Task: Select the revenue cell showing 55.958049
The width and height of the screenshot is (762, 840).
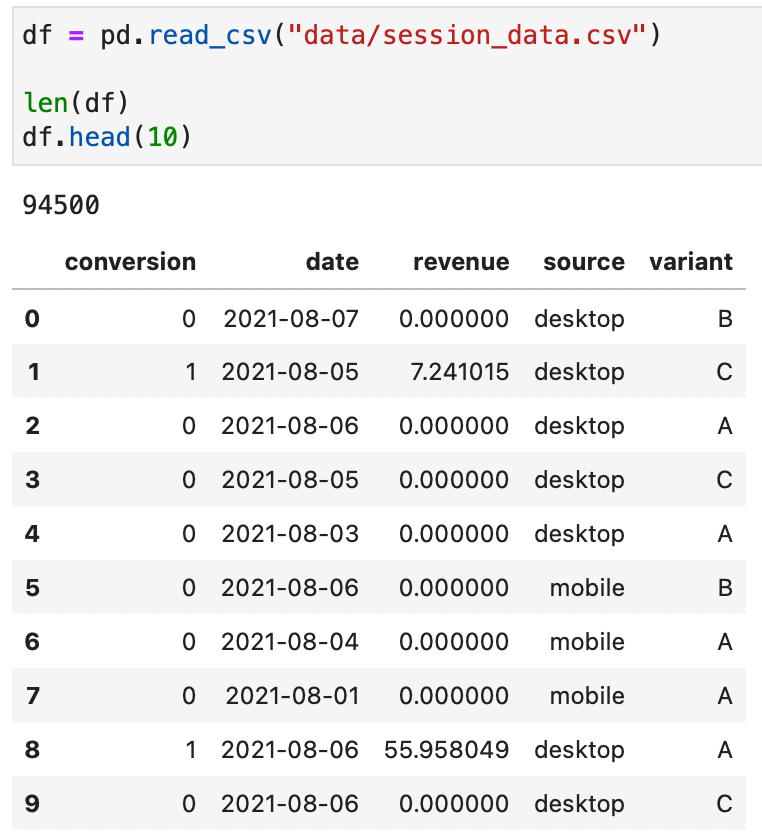Action: [x=447, y=750]
